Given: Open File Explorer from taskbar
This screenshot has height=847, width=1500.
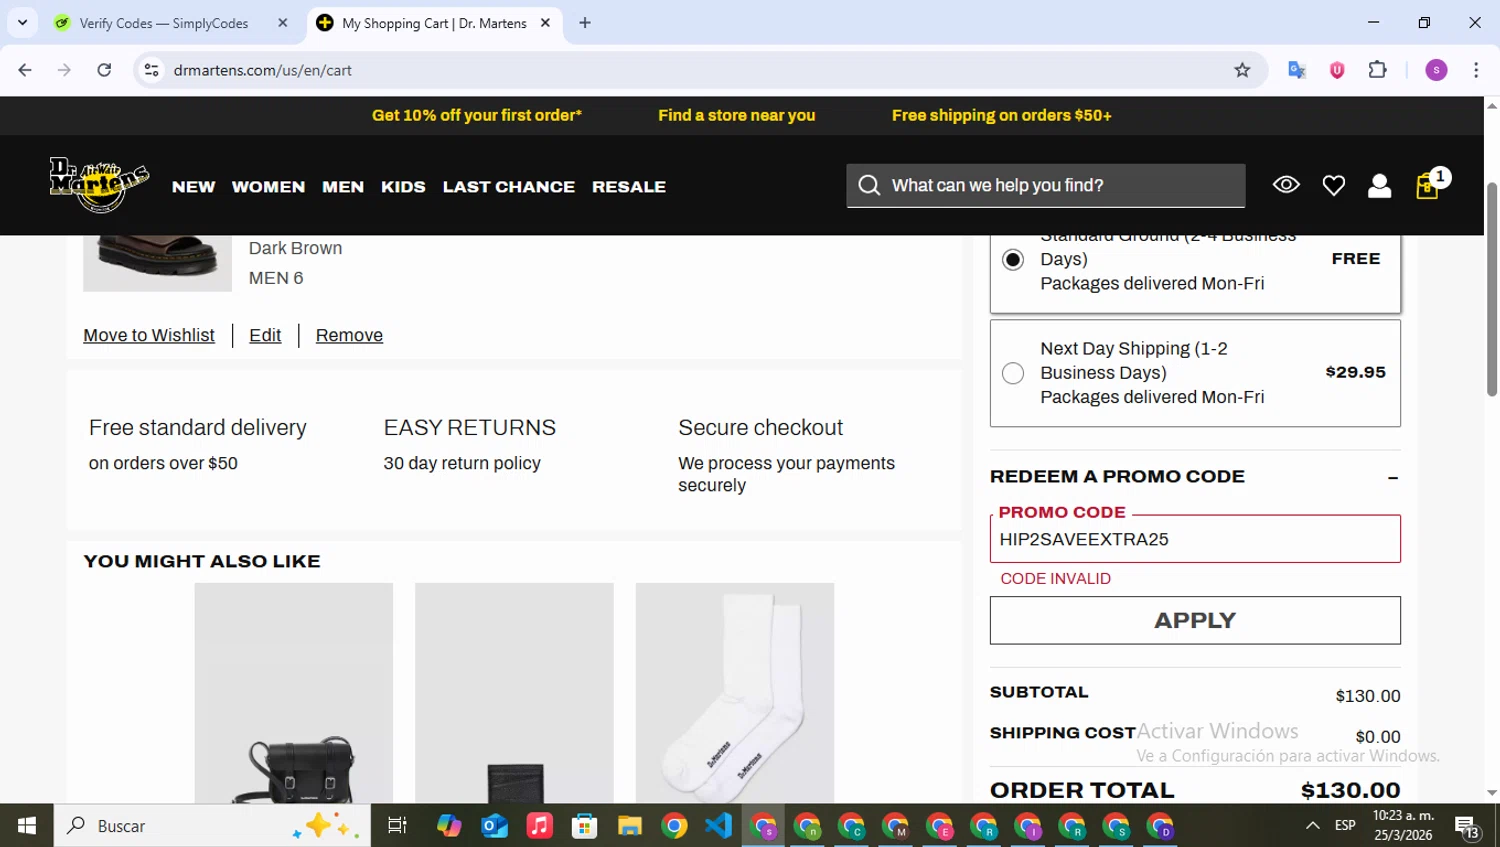Looking at the screenshot, I should pos(629,826).
